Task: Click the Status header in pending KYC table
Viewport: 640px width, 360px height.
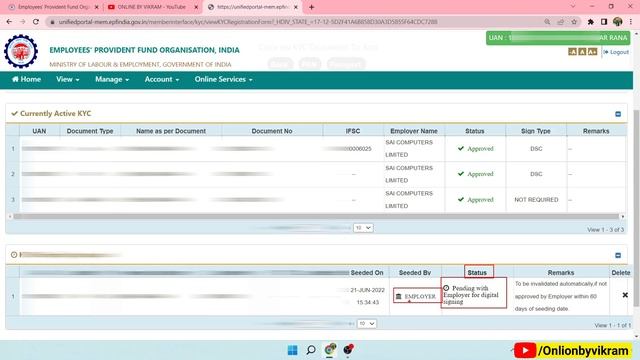Action: coord(478,272)
